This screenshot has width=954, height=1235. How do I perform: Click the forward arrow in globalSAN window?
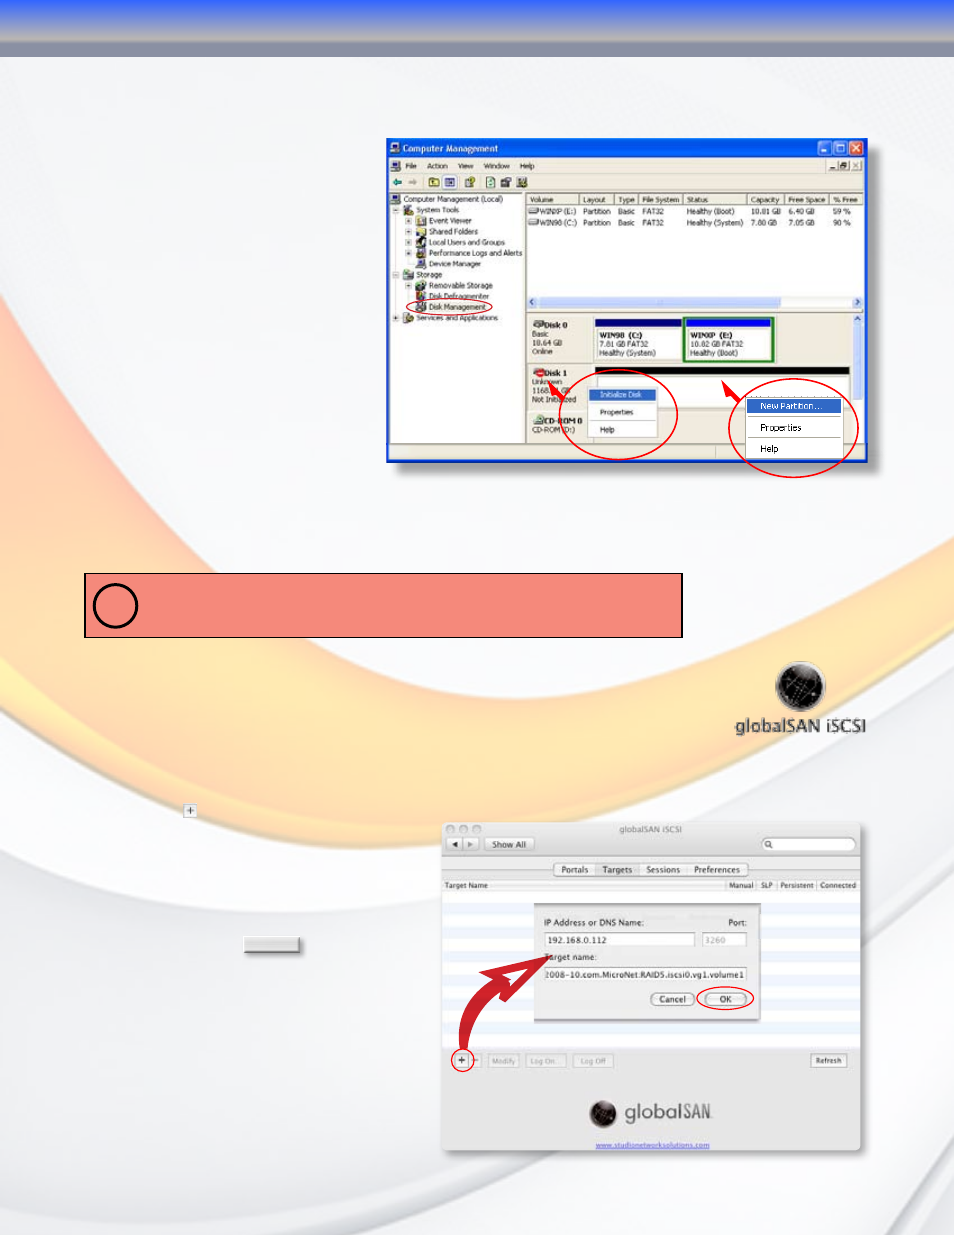(x=471, y=844)
